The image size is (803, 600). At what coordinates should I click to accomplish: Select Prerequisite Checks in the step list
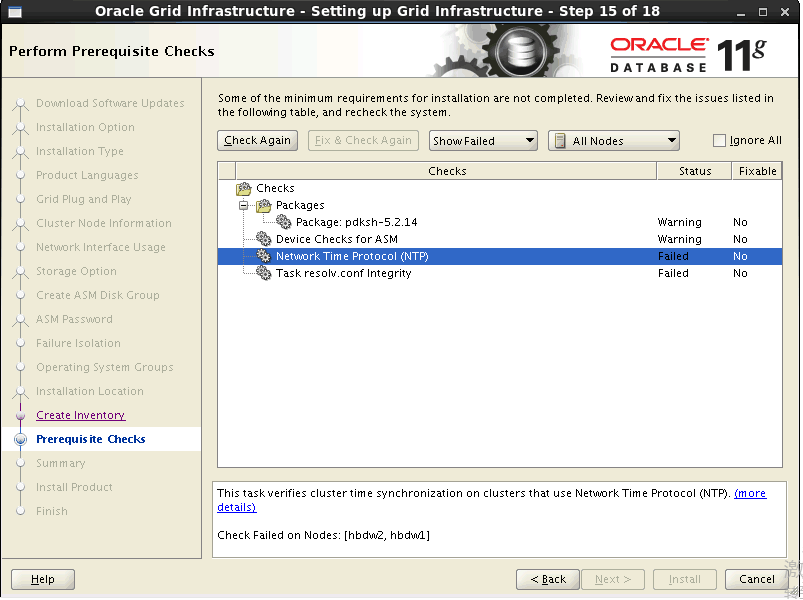[x=91, y=439]
